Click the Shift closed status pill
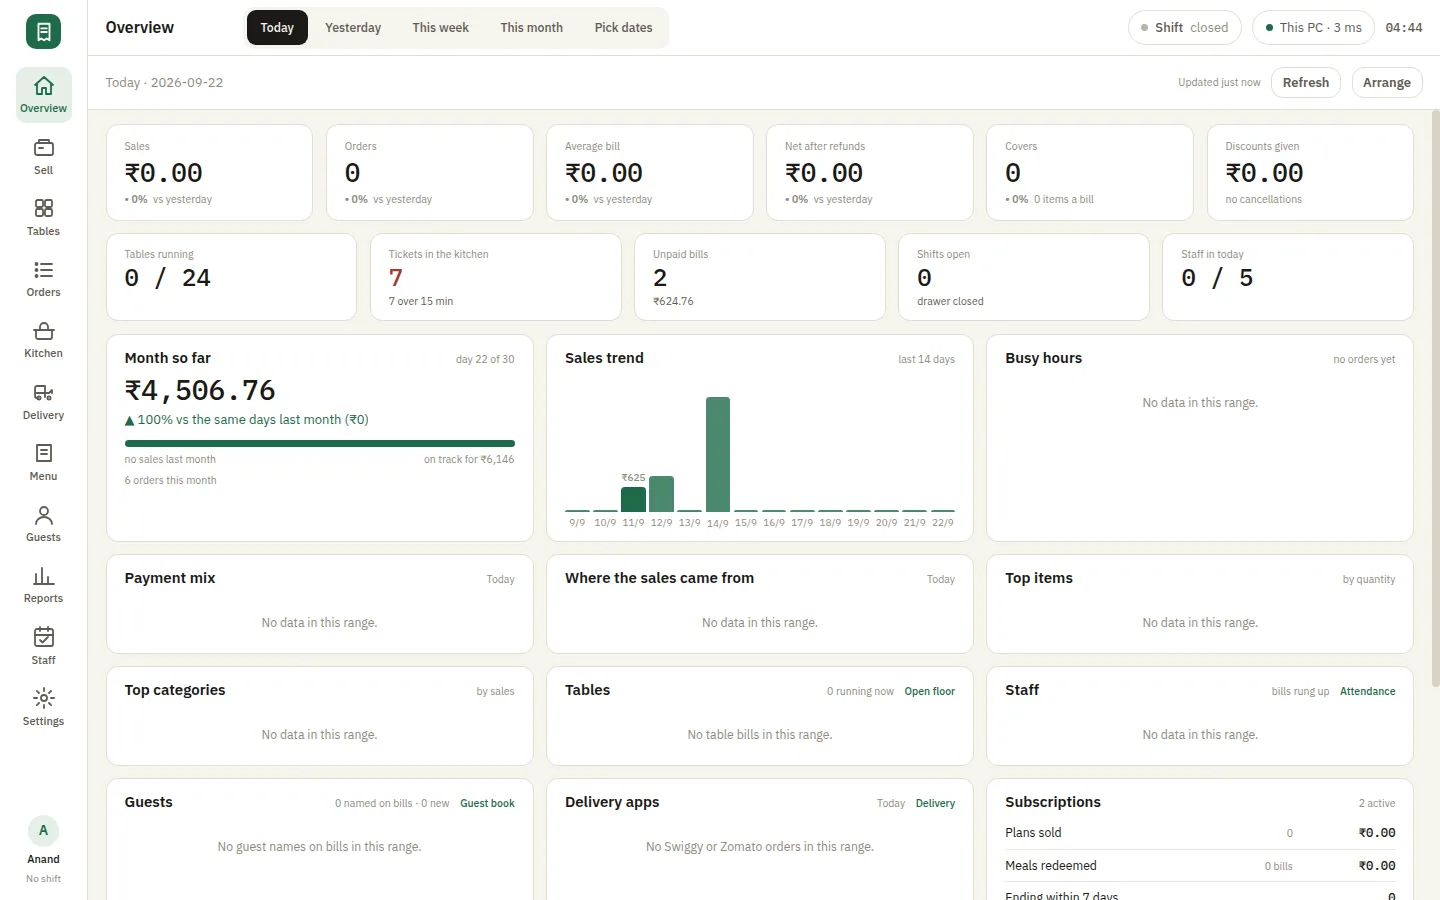 coord(1184,28)
